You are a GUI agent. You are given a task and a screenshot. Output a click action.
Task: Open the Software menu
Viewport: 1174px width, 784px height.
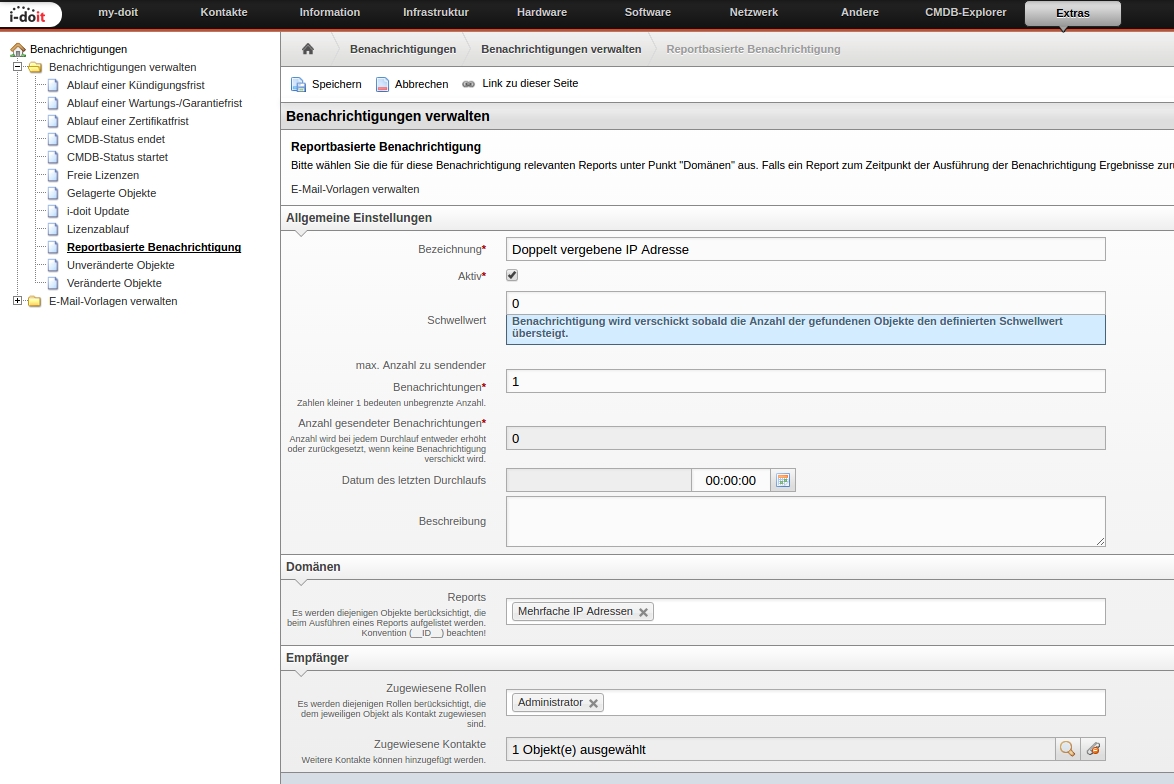(x=648, y=12)
